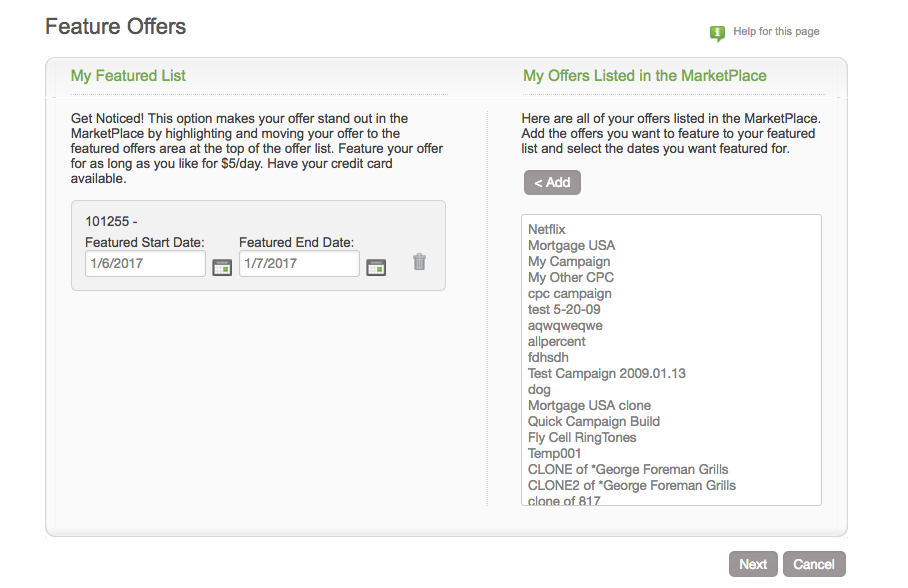Image resolution: width=908 pixels, height=588 pixels.
Task: Cancel the Feature Offers form
Action: 814,564
